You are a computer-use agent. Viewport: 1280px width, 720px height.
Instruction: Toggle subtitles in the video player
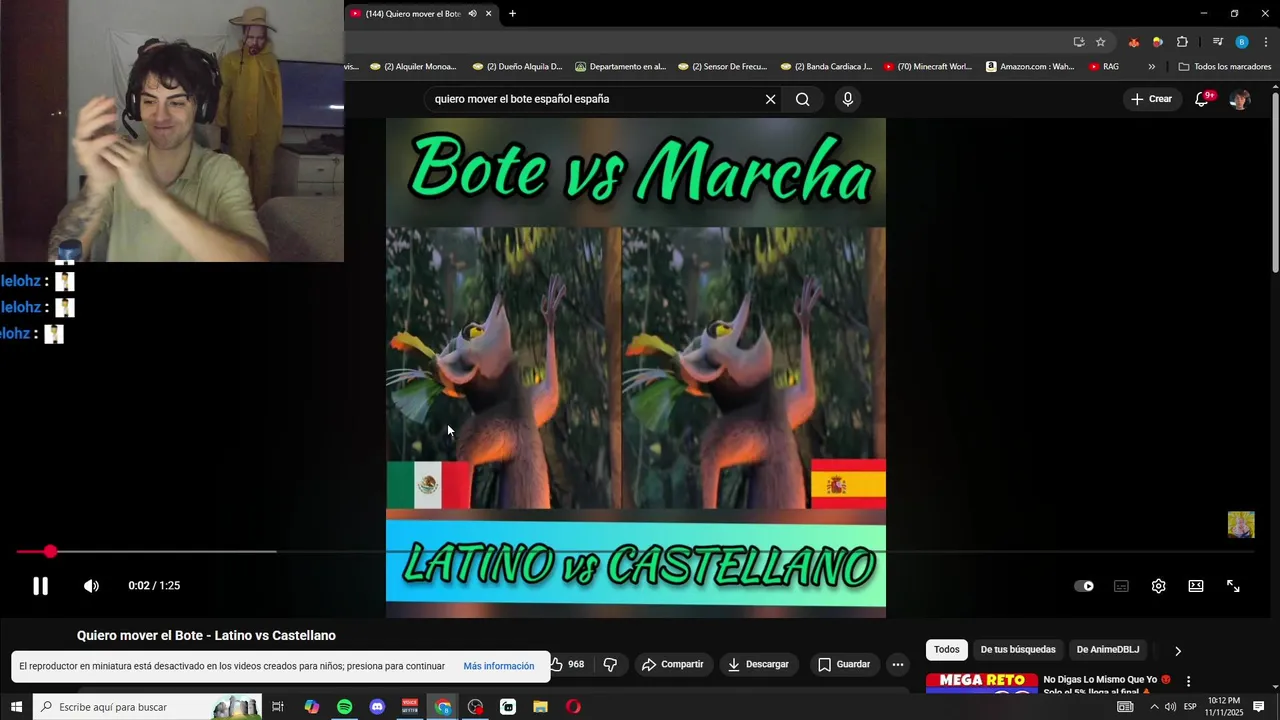tap(1121, 586)
